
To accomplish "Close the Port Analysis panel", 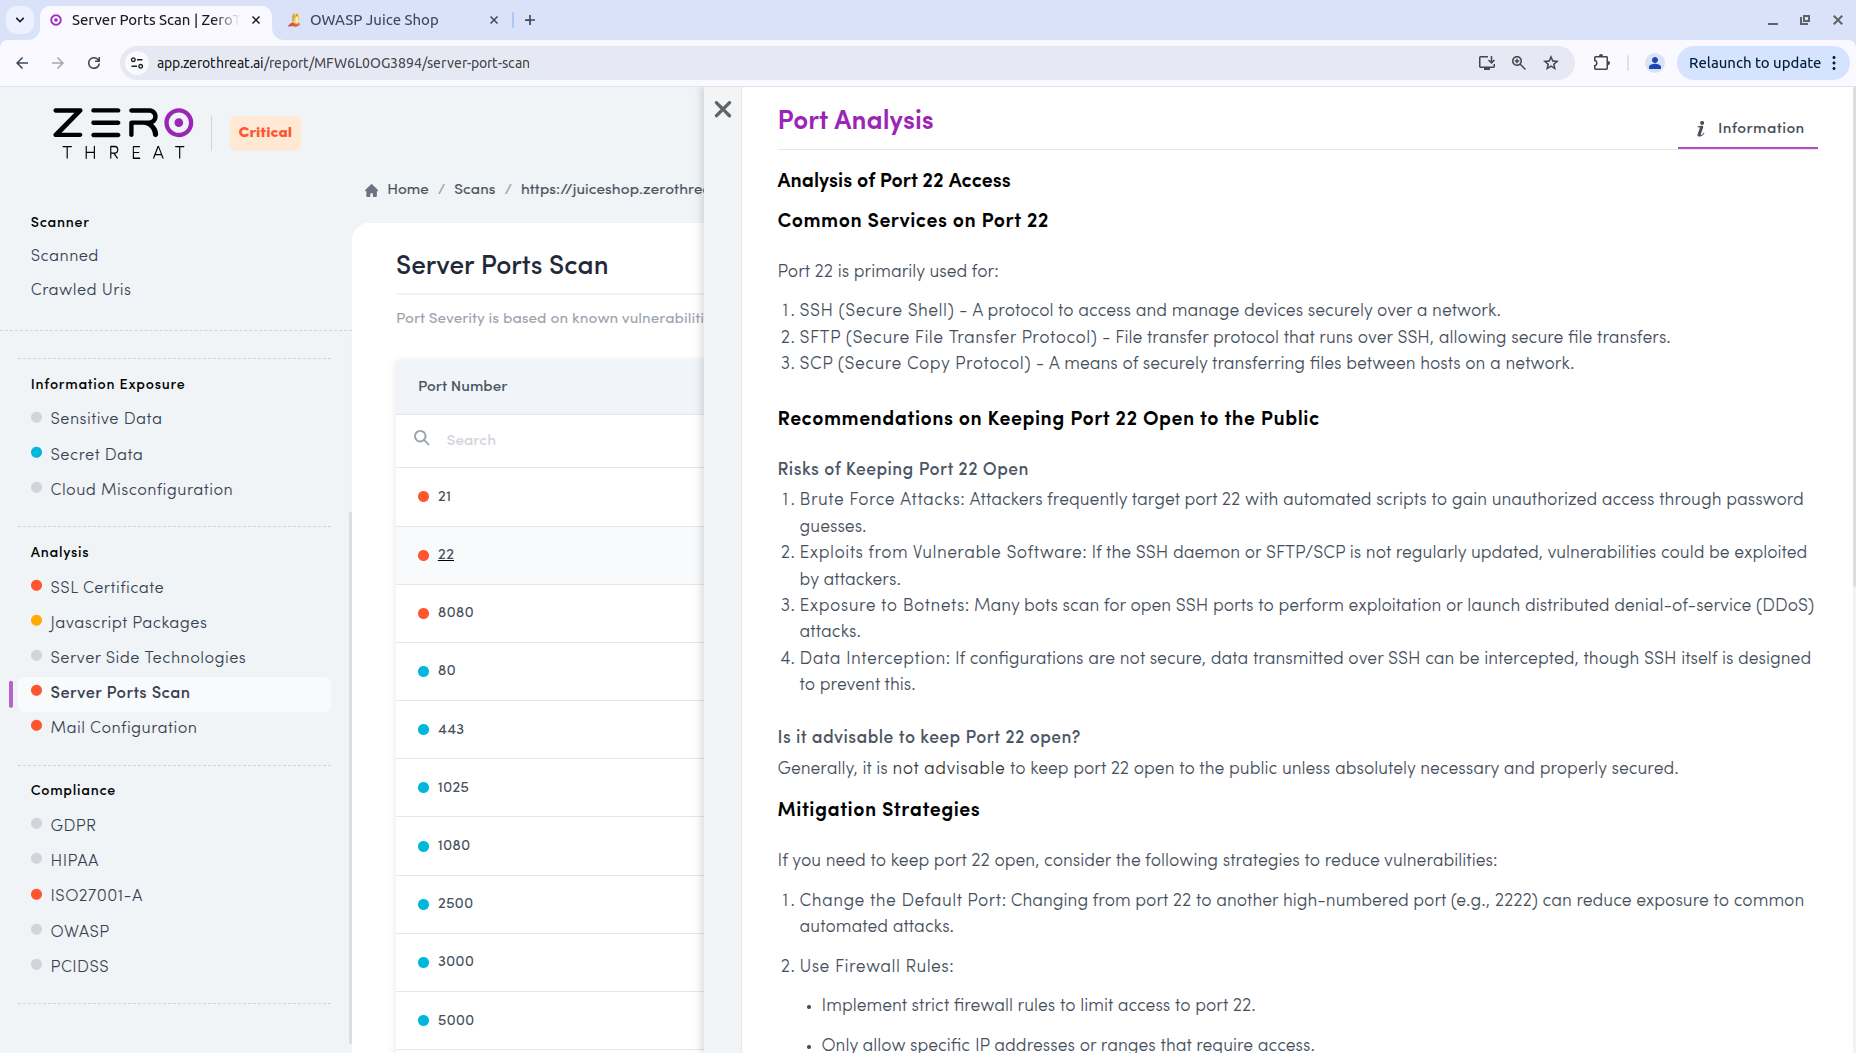I will coord(723,109).
